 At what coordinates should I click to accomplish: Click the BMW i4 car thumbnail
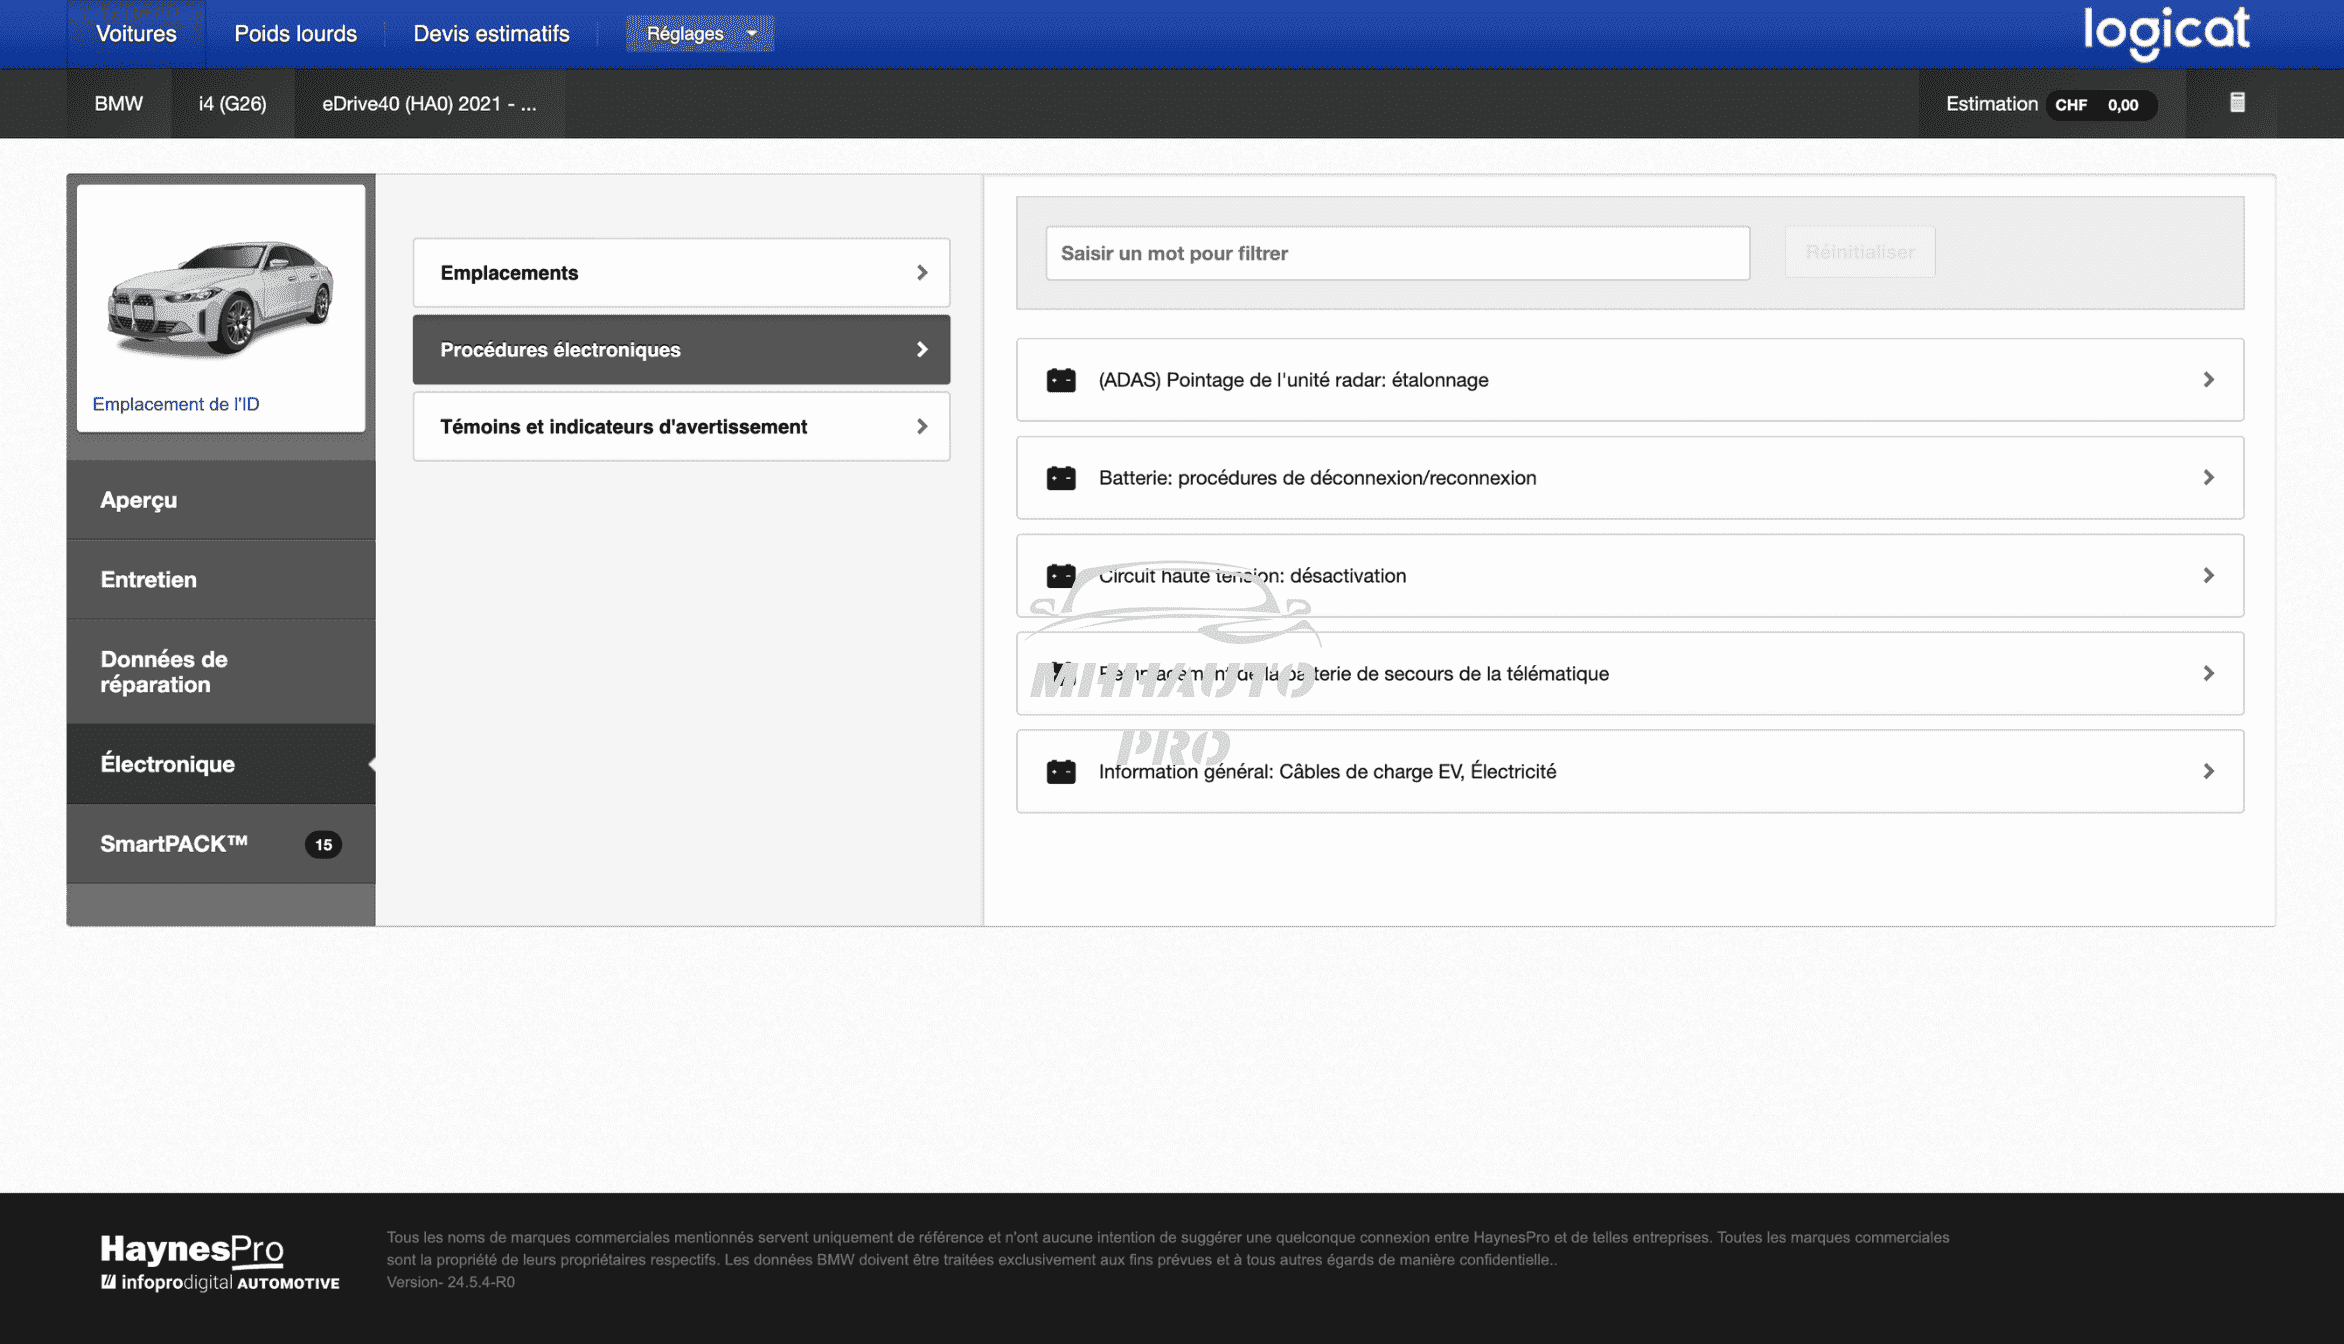pyautogui.click(x=220, y=298)
